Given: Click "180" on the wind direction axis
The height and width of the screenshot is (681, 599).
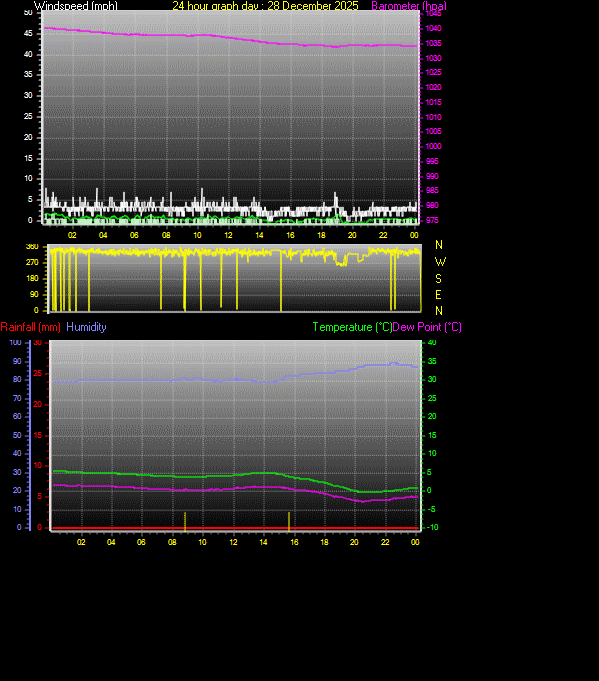Looking at the screenshot, I should [32, 278].
